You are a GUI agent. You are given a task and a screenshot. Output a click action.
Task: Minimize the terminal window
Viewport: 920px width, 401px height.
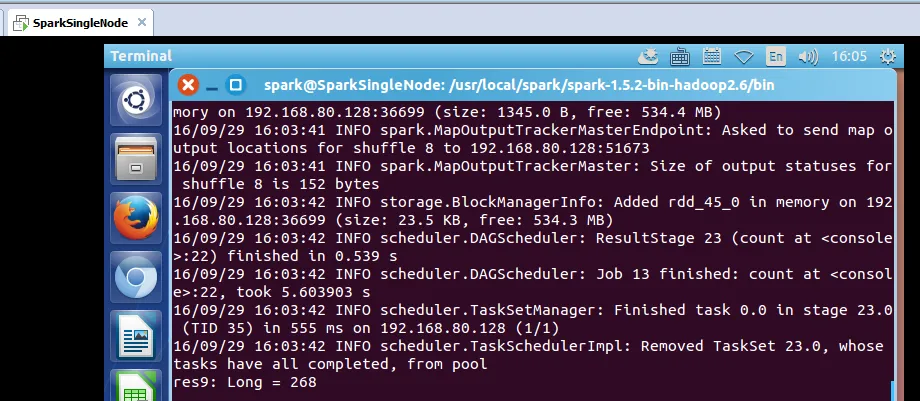[x=212, y=85]
